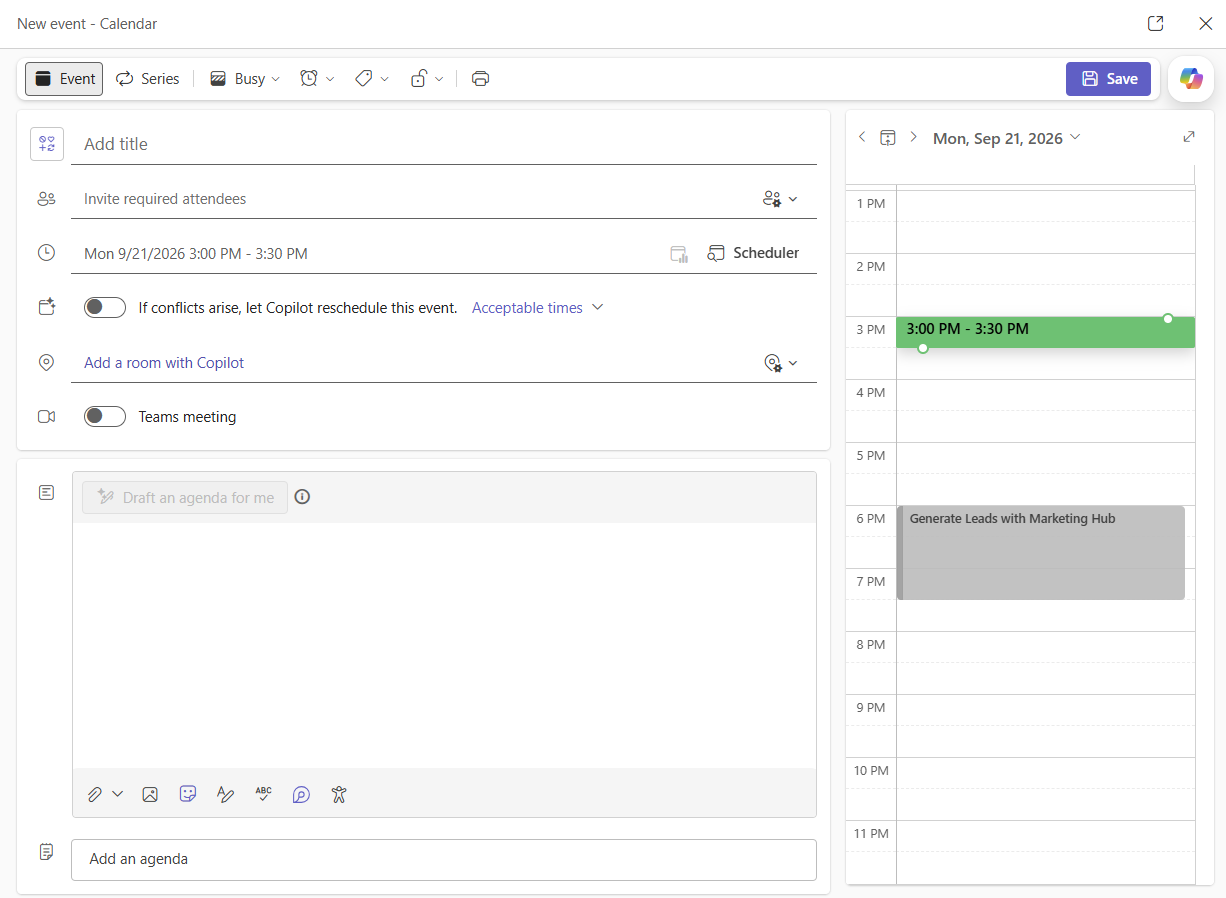Click inside the event description body

444,645
